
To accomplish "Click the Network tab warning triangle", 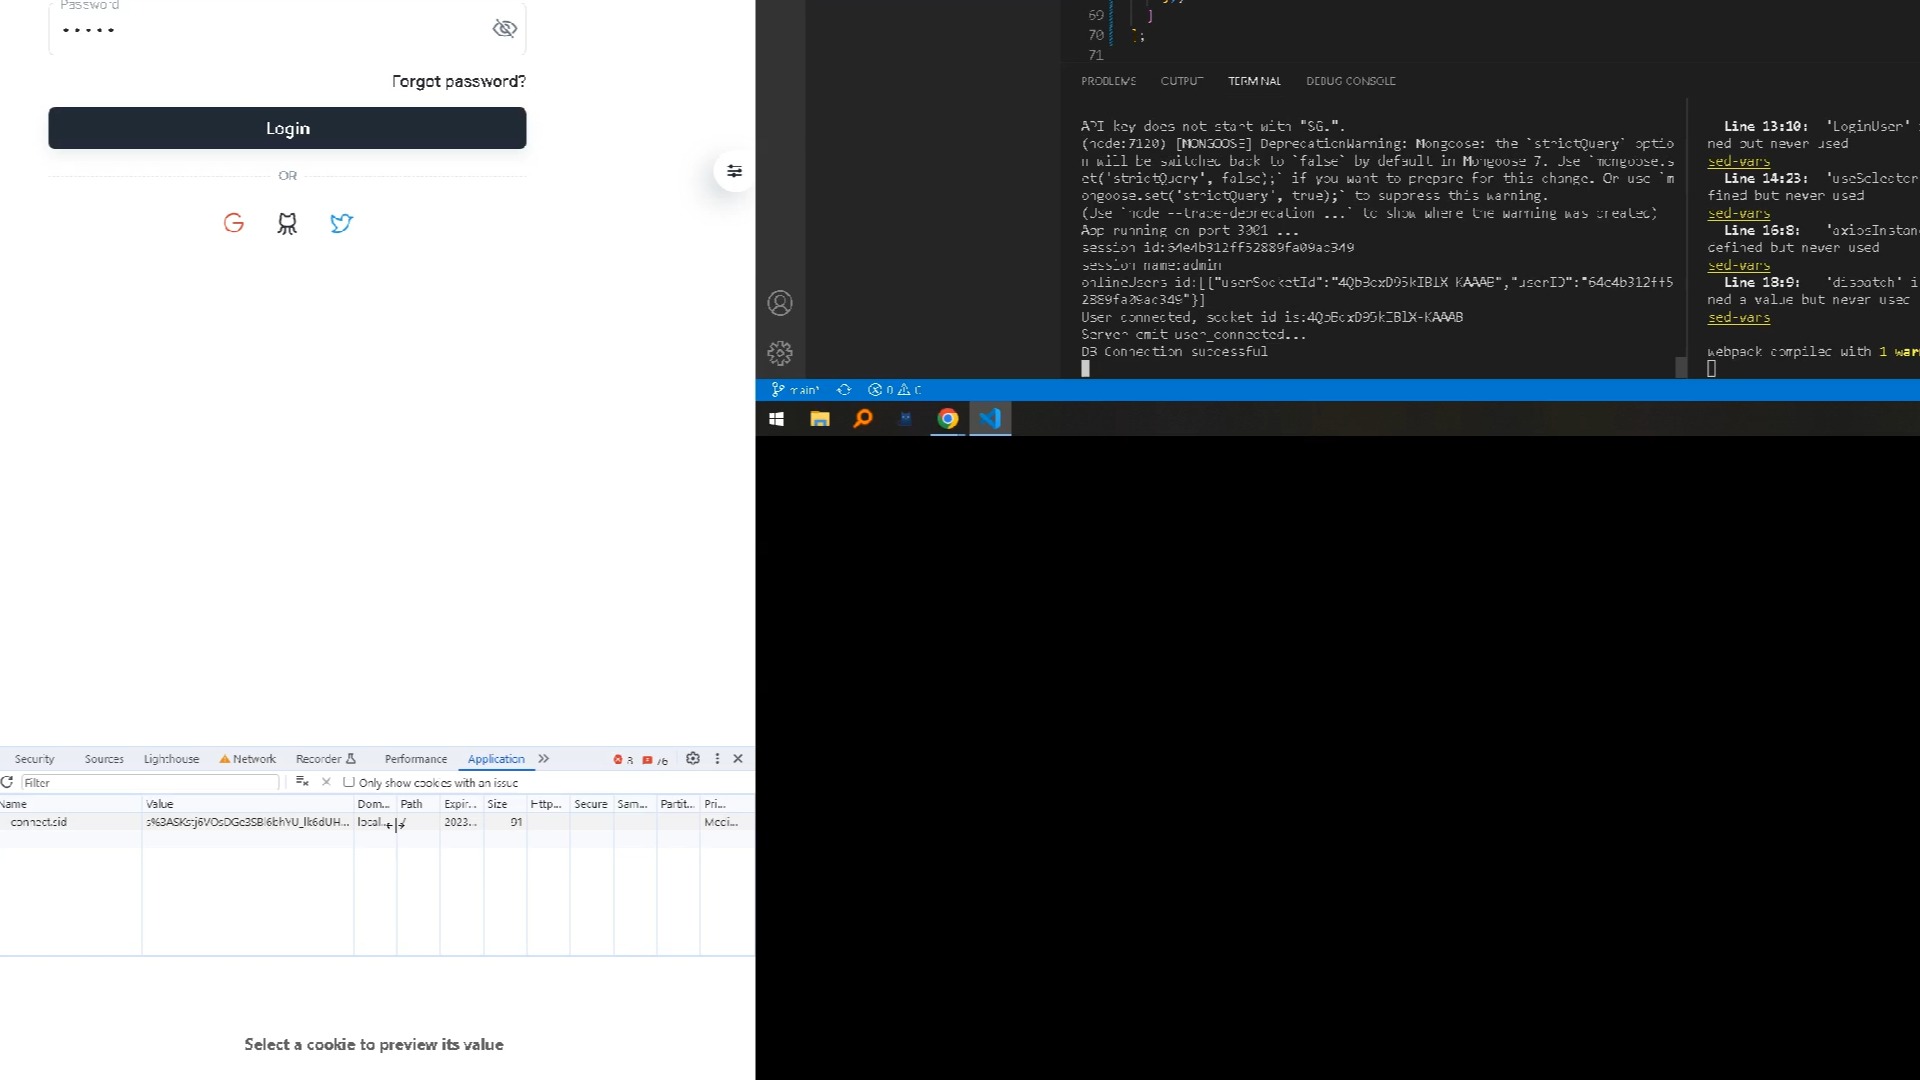I will 225,759.
